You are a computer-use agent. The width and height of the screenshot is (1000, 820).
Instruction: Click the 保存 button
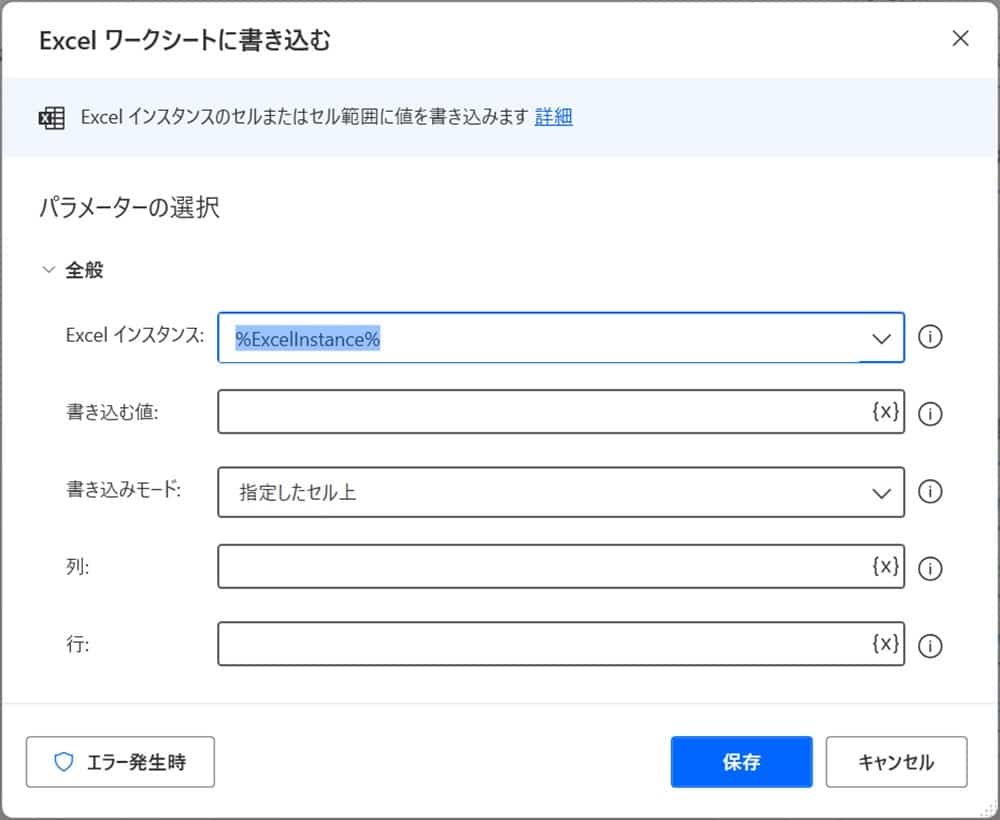coord(741,762)
